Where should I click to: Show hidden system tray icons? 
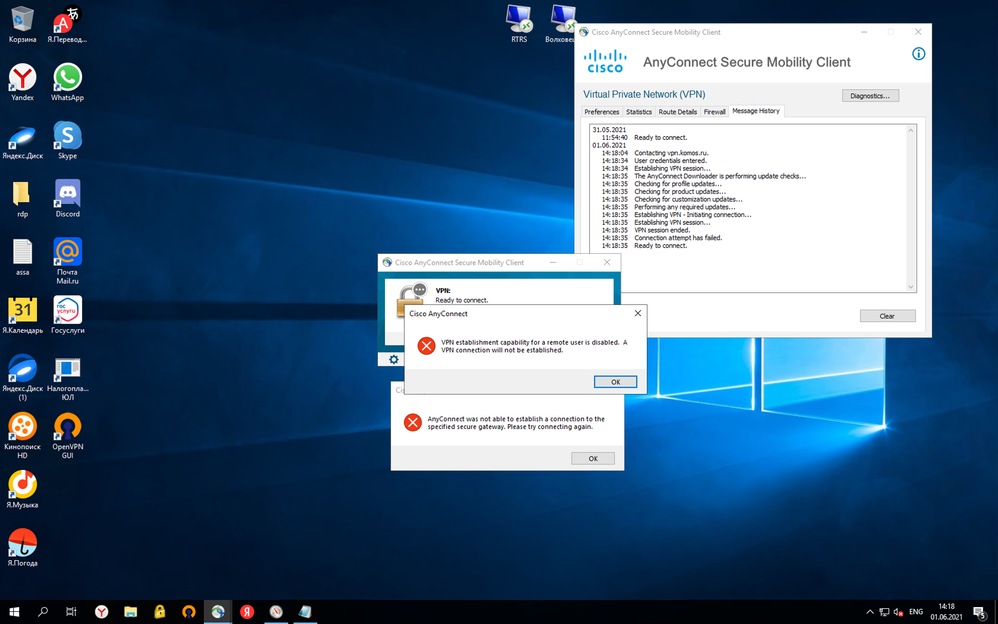(x=870, y=612)
